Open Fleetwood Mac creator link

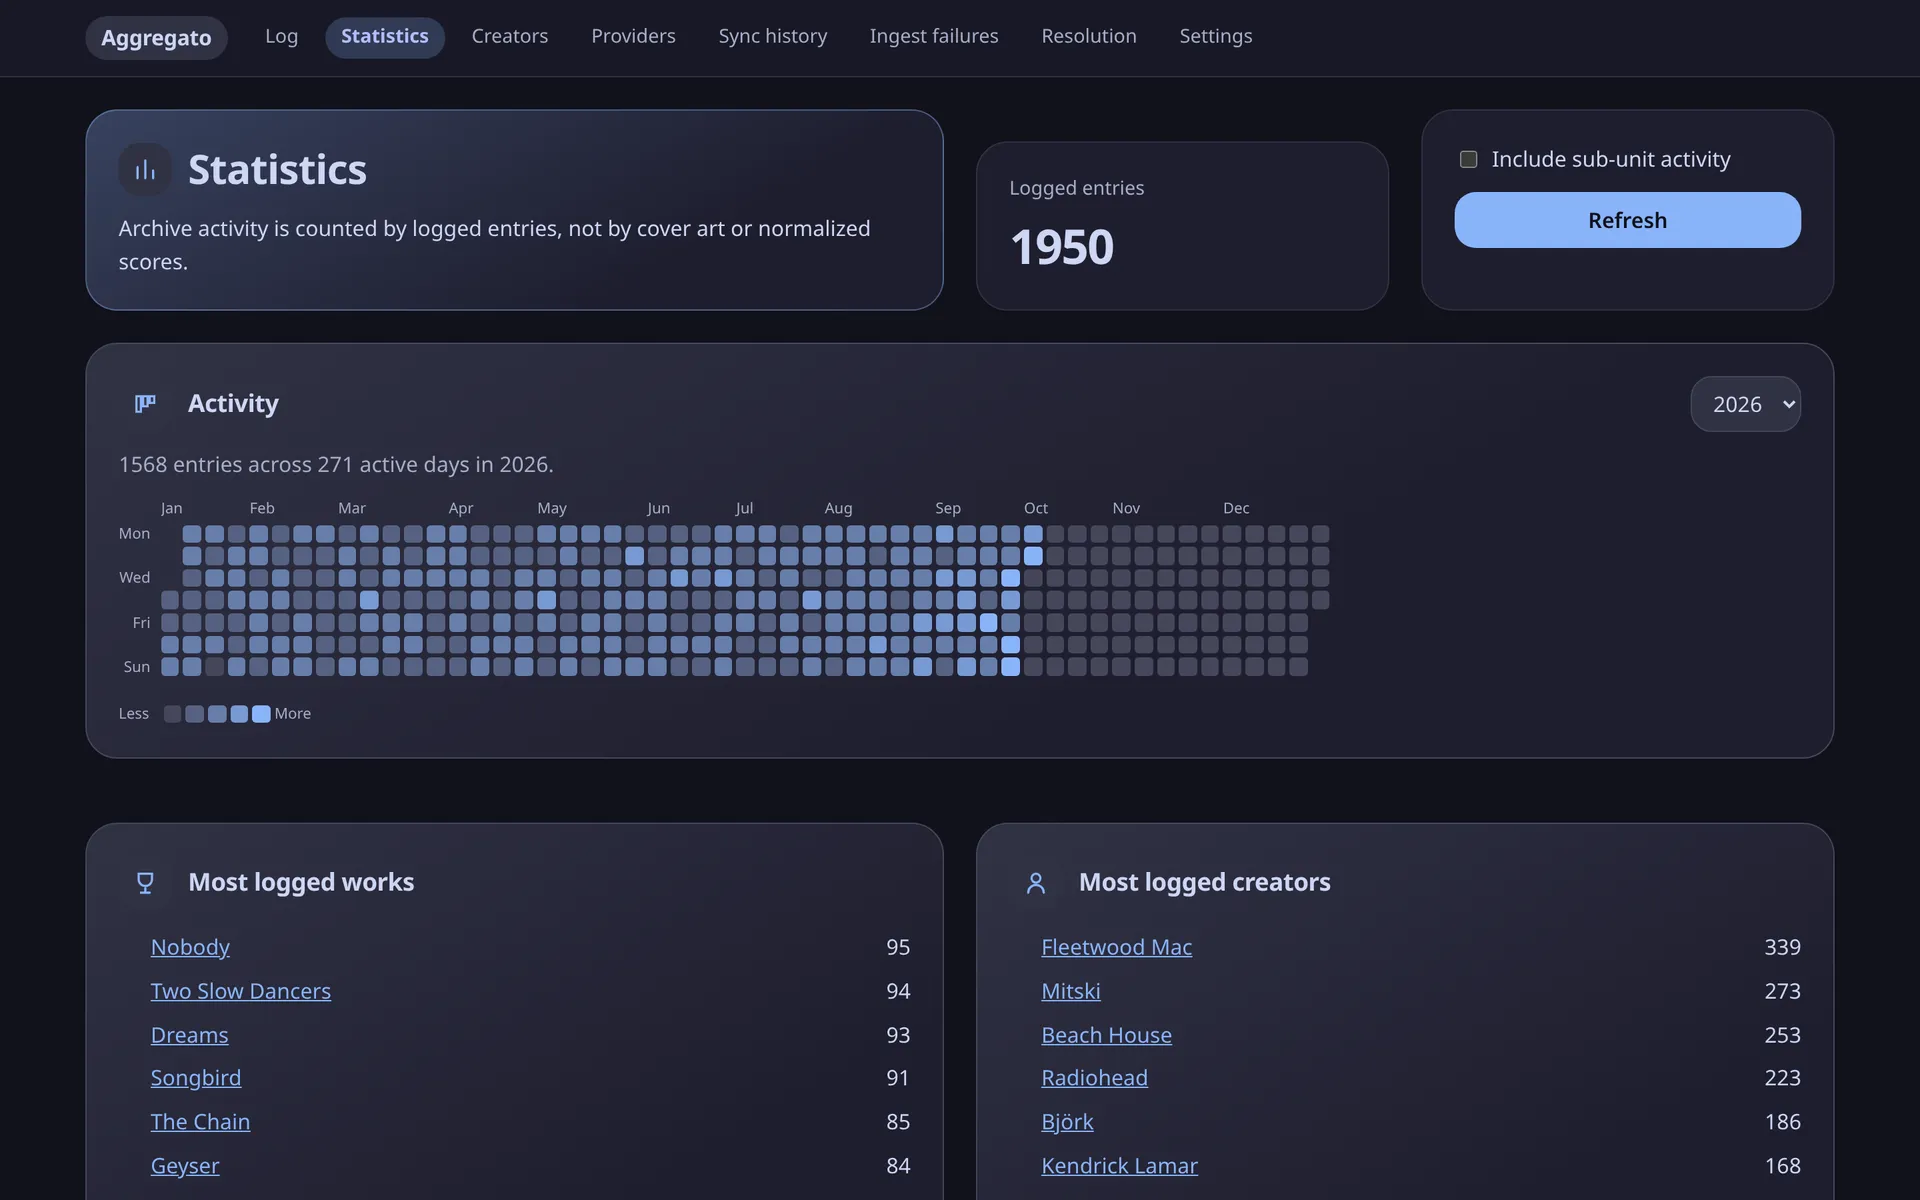(1116, 947)
